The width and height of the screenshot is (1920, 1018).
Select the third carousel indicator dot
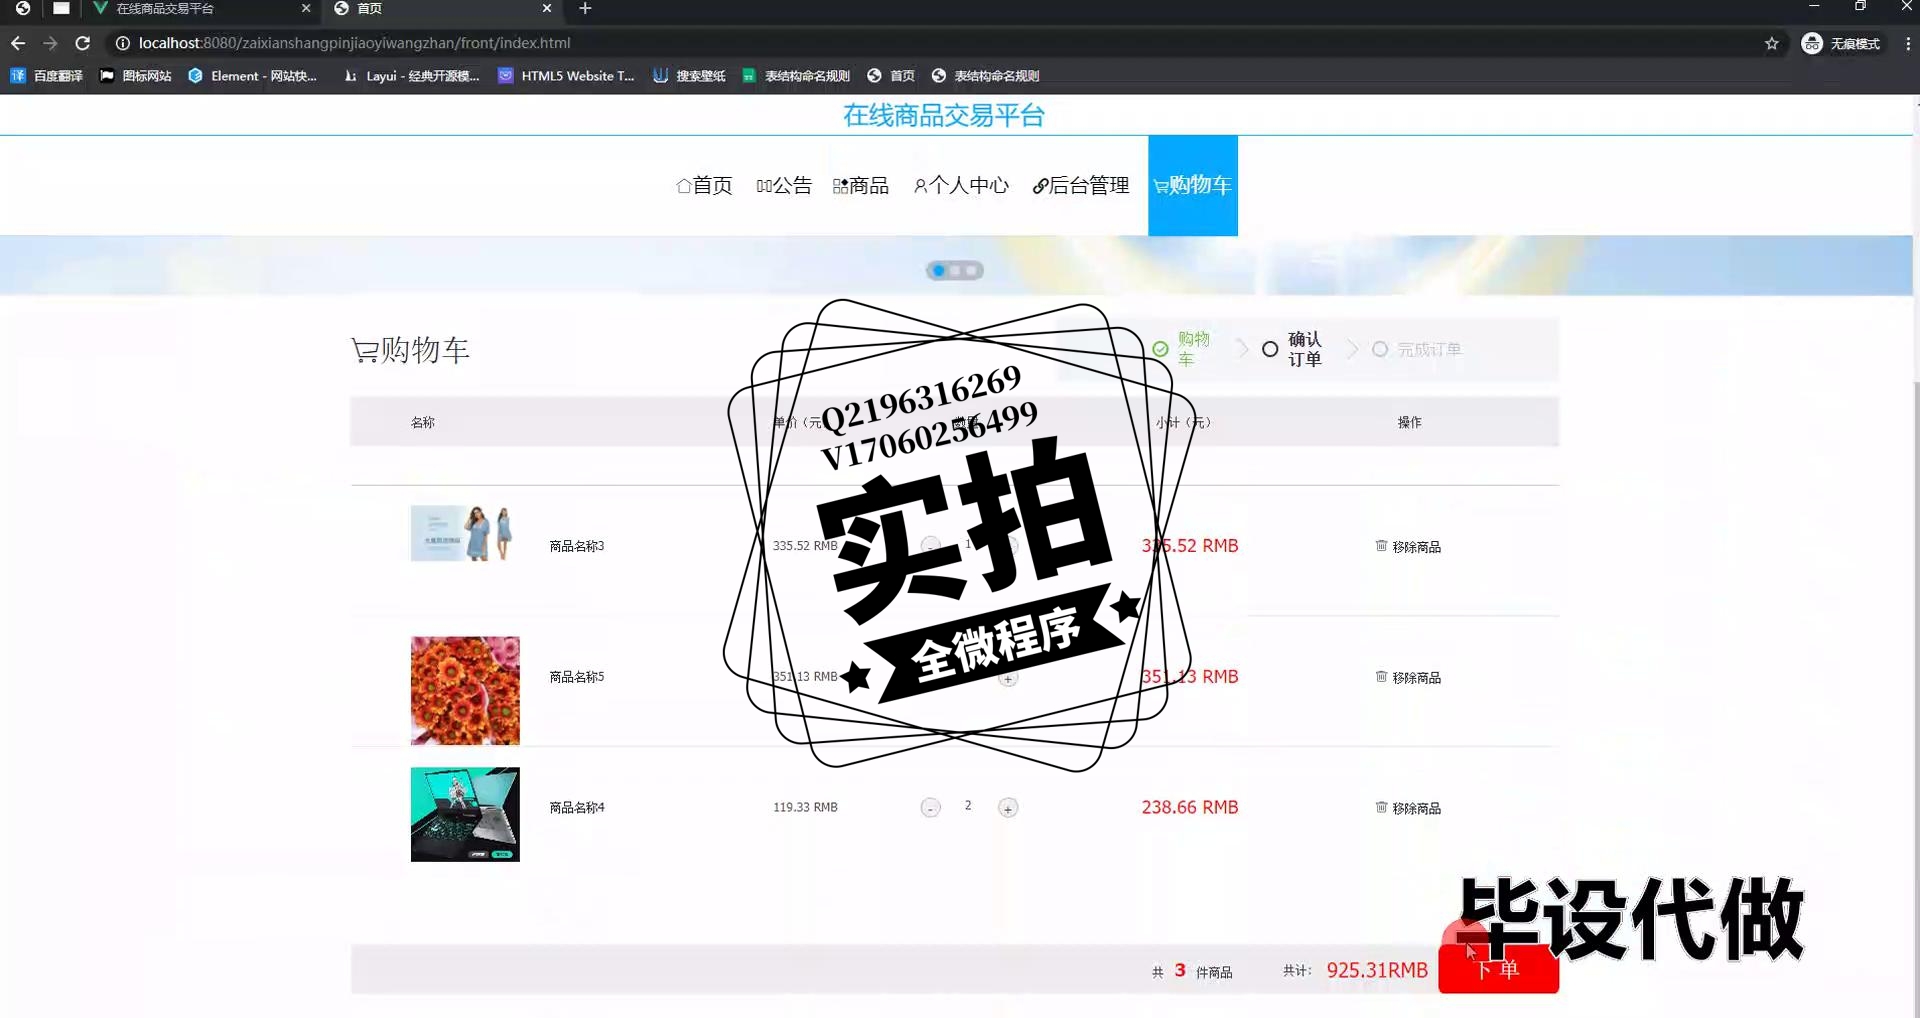point(971,271)
